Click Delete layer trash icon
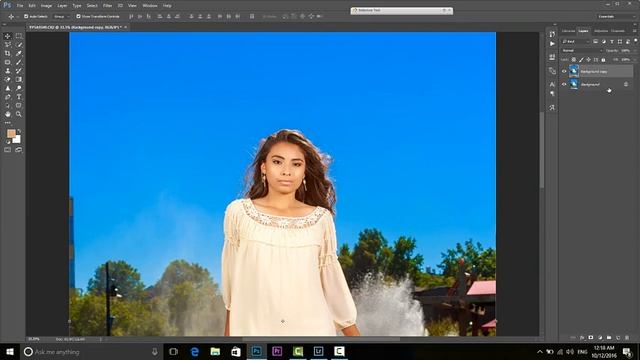The image size is (640, 360). (x=627, y=338)
